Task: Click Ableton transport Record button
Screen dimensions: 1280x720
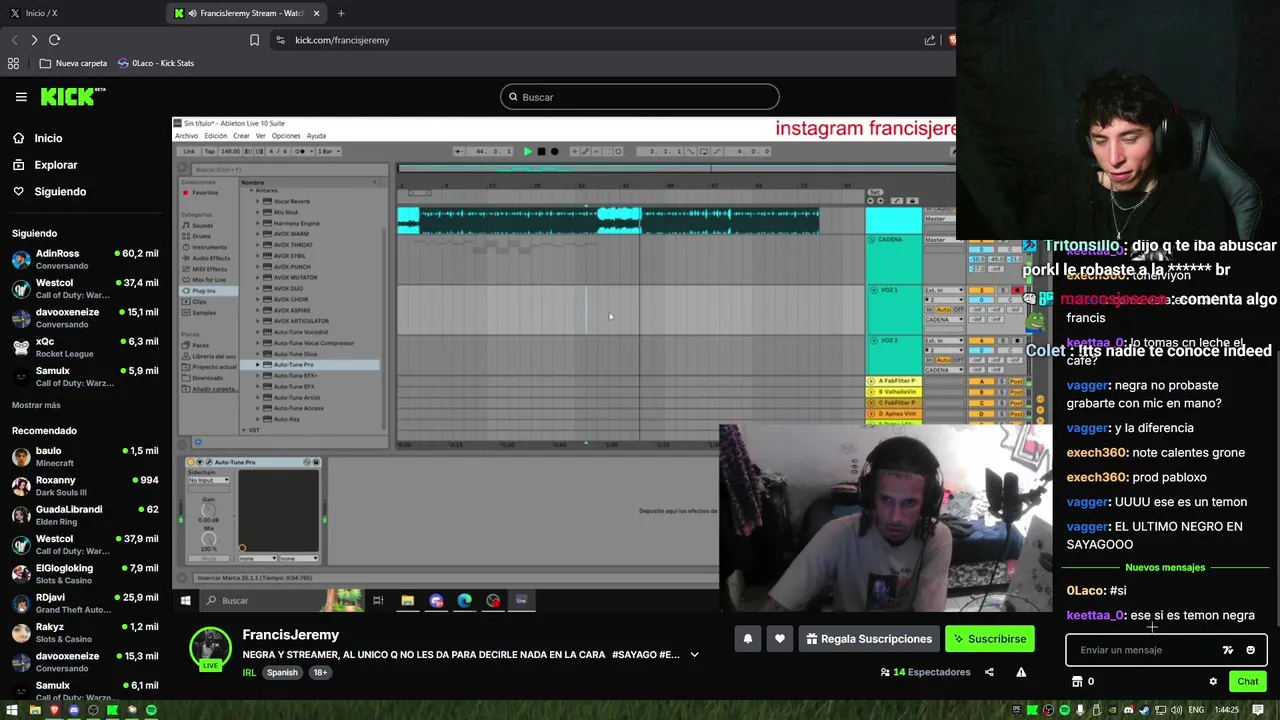Action: click(555, 152)
